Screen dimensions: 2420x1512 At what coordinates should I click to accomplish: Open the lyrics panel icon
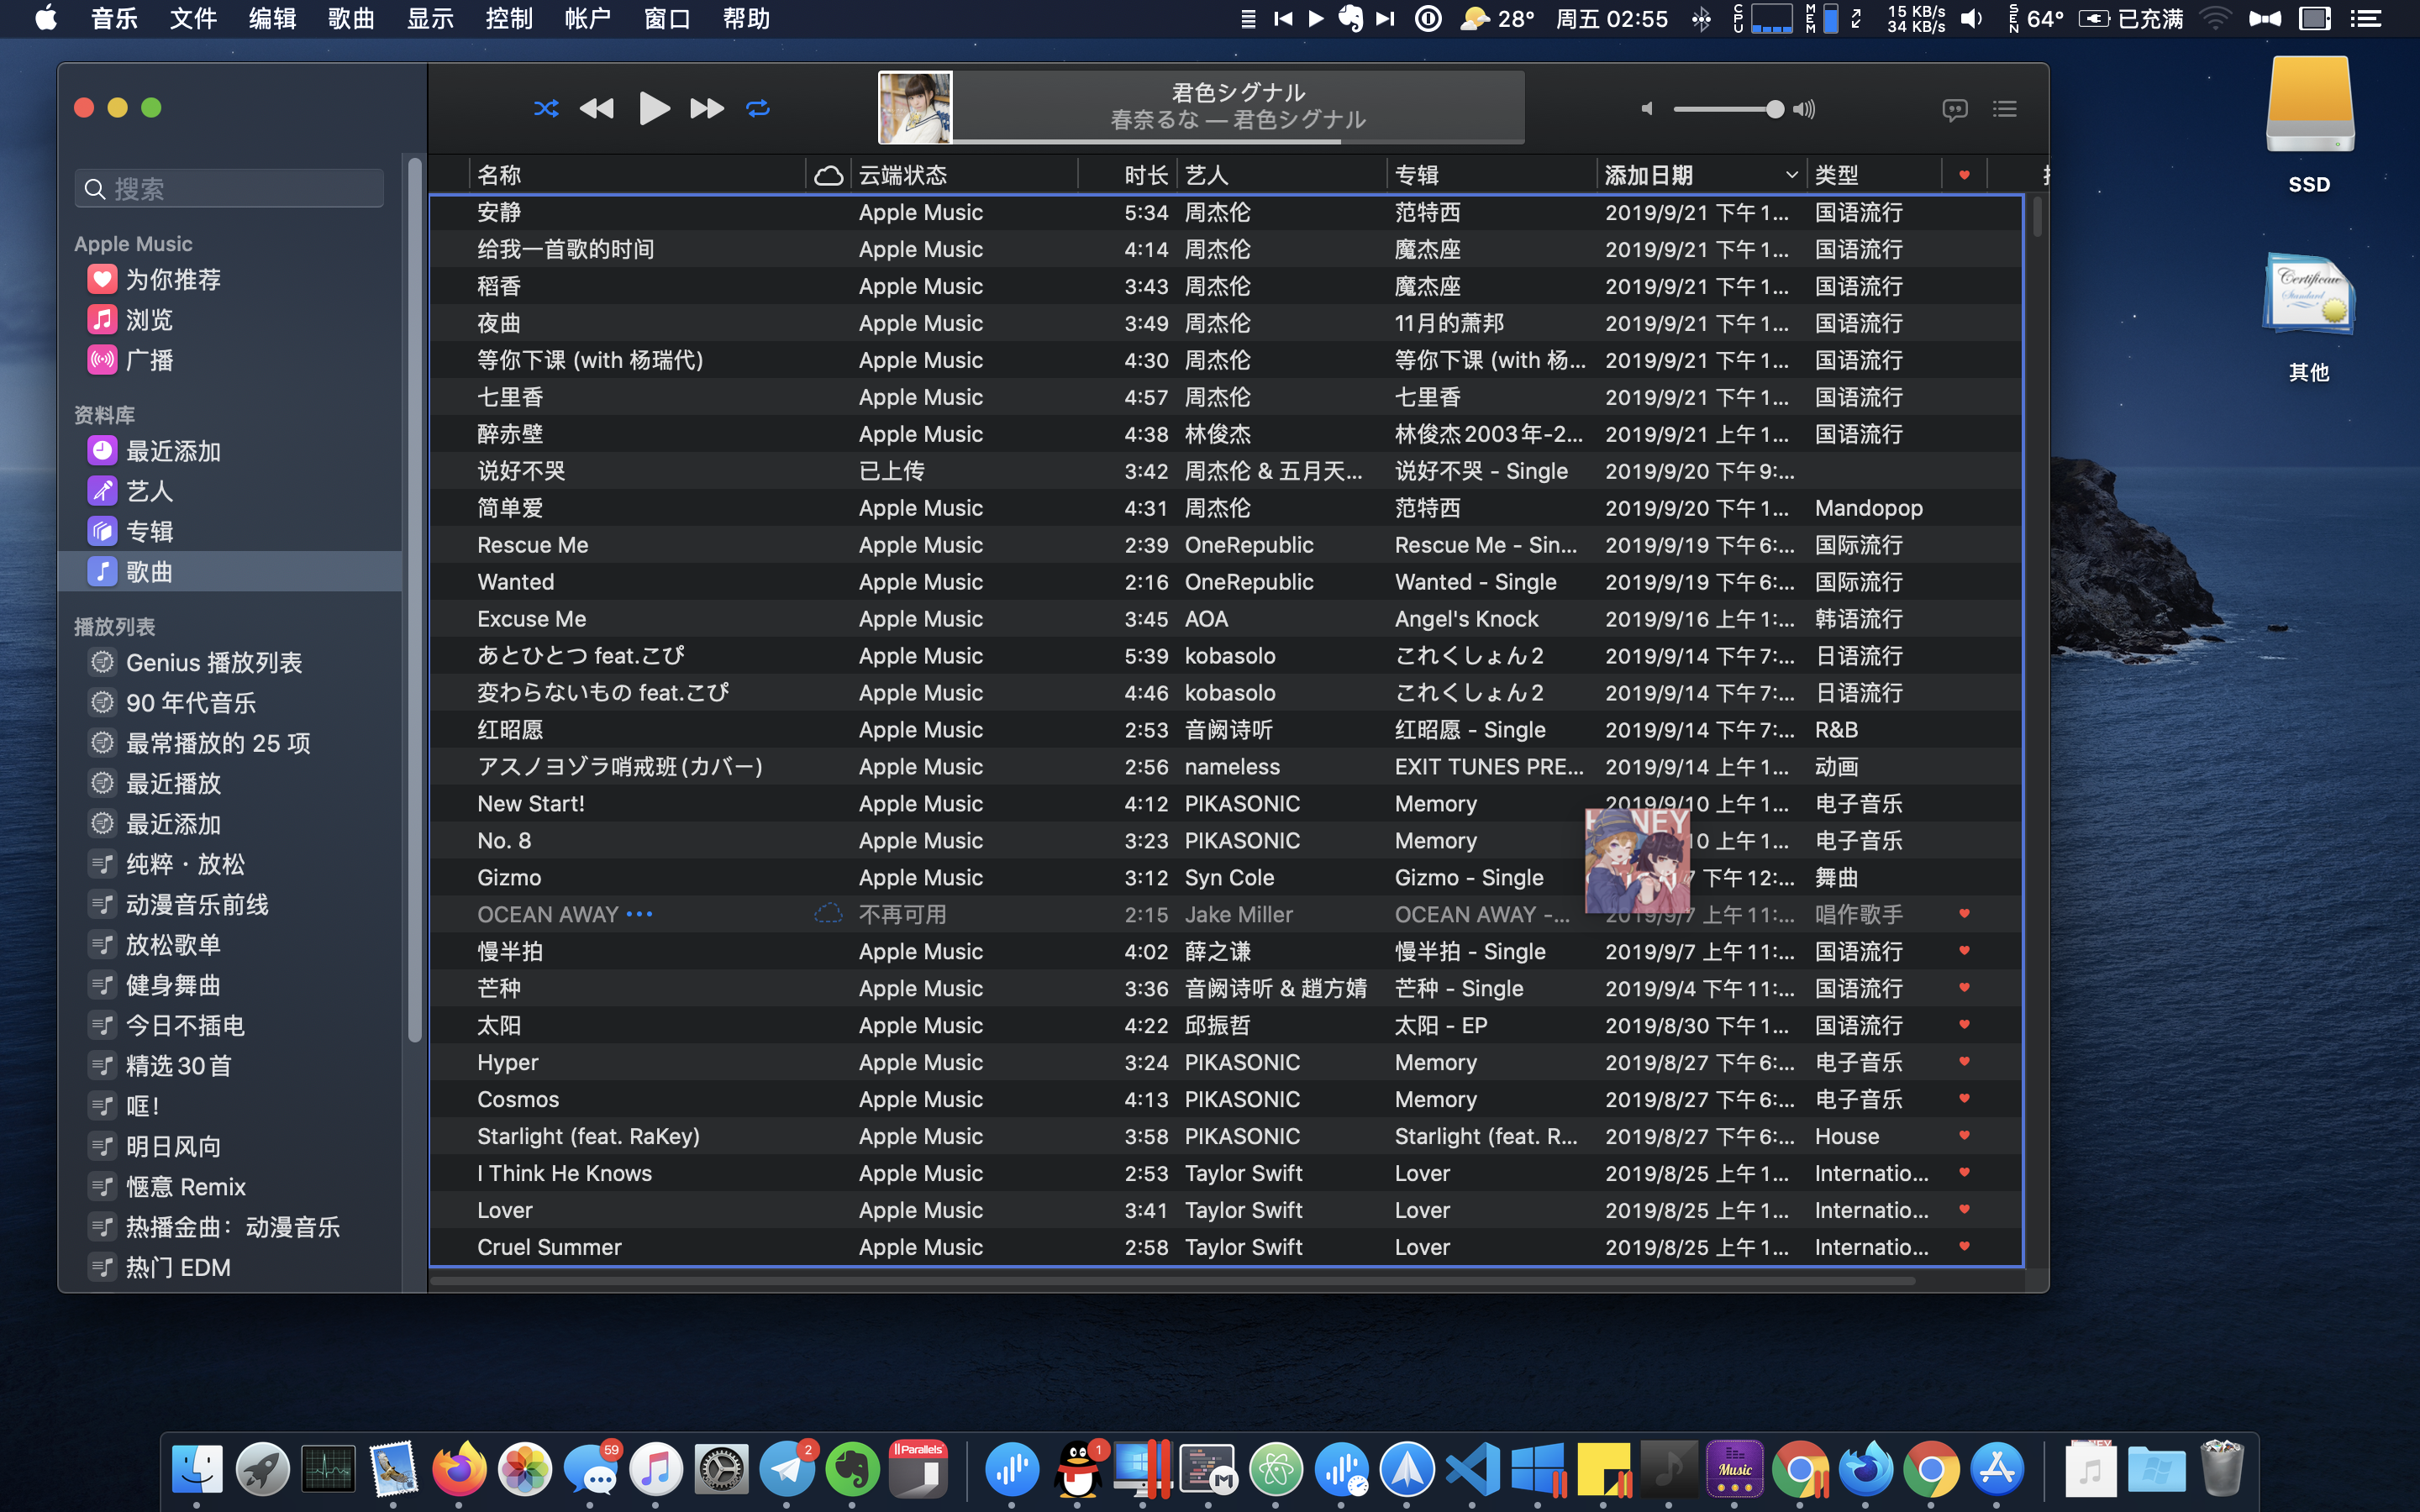tap(1954, 109)
